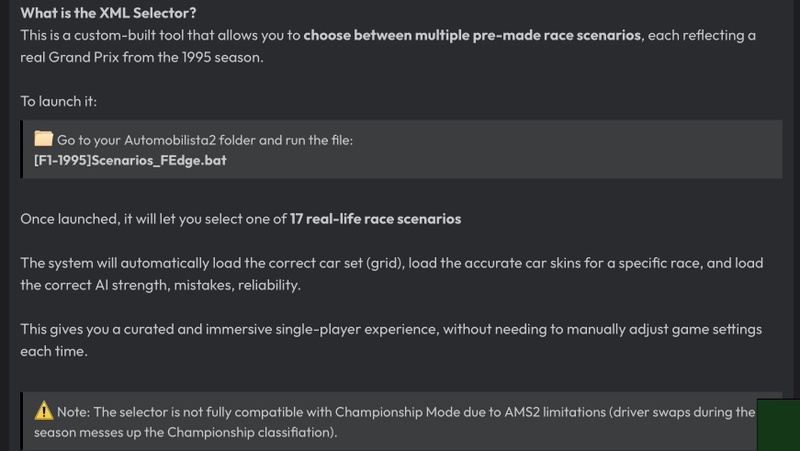
Task: Click bold text 'choose between multiple pre-made race scenarios'
Action: (472, 35)
